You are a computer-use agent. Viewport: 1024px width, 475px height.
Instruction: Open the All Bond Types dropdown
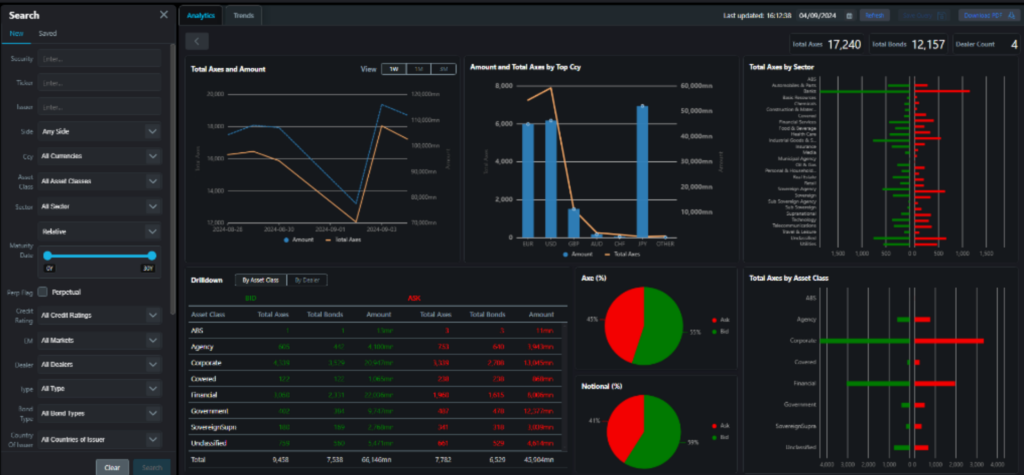pos(99,414)
